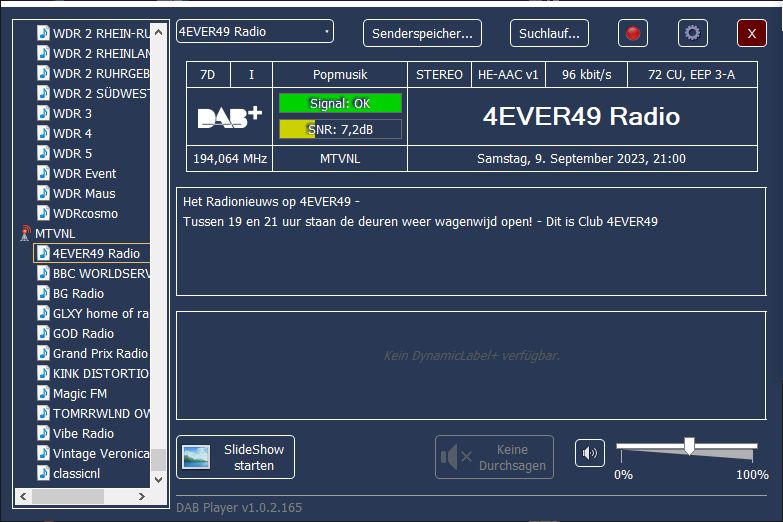
Task: Select WDR 2 RHEINLAN station
Action: click(x=101, y=53)
